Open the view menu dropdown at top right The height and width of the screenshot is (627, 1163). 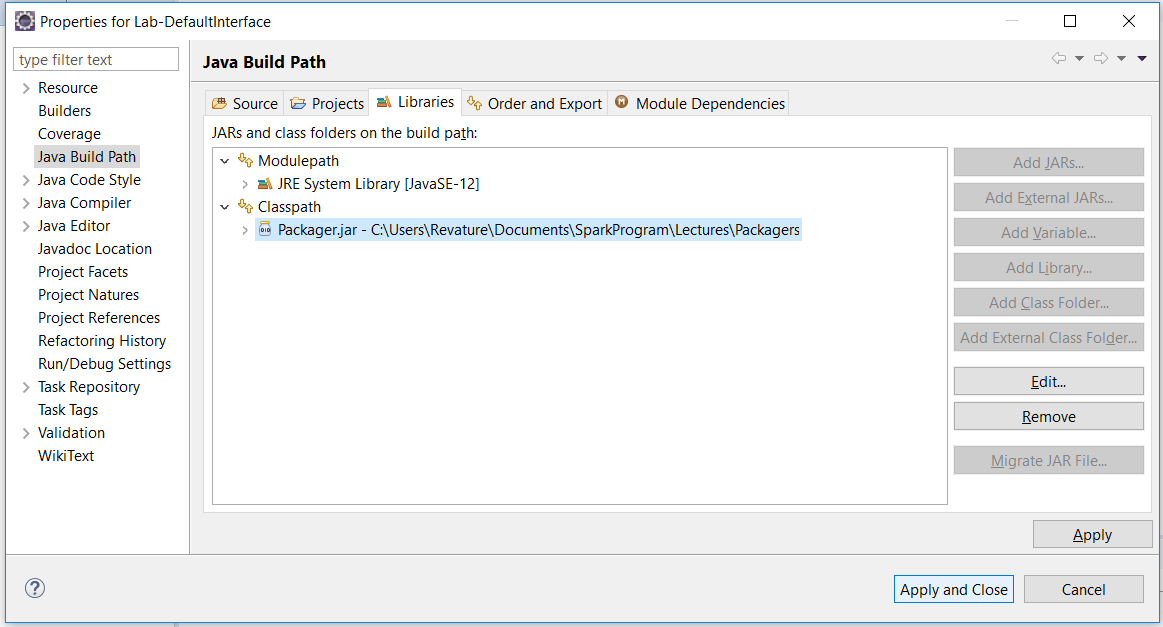(1143, 59)
